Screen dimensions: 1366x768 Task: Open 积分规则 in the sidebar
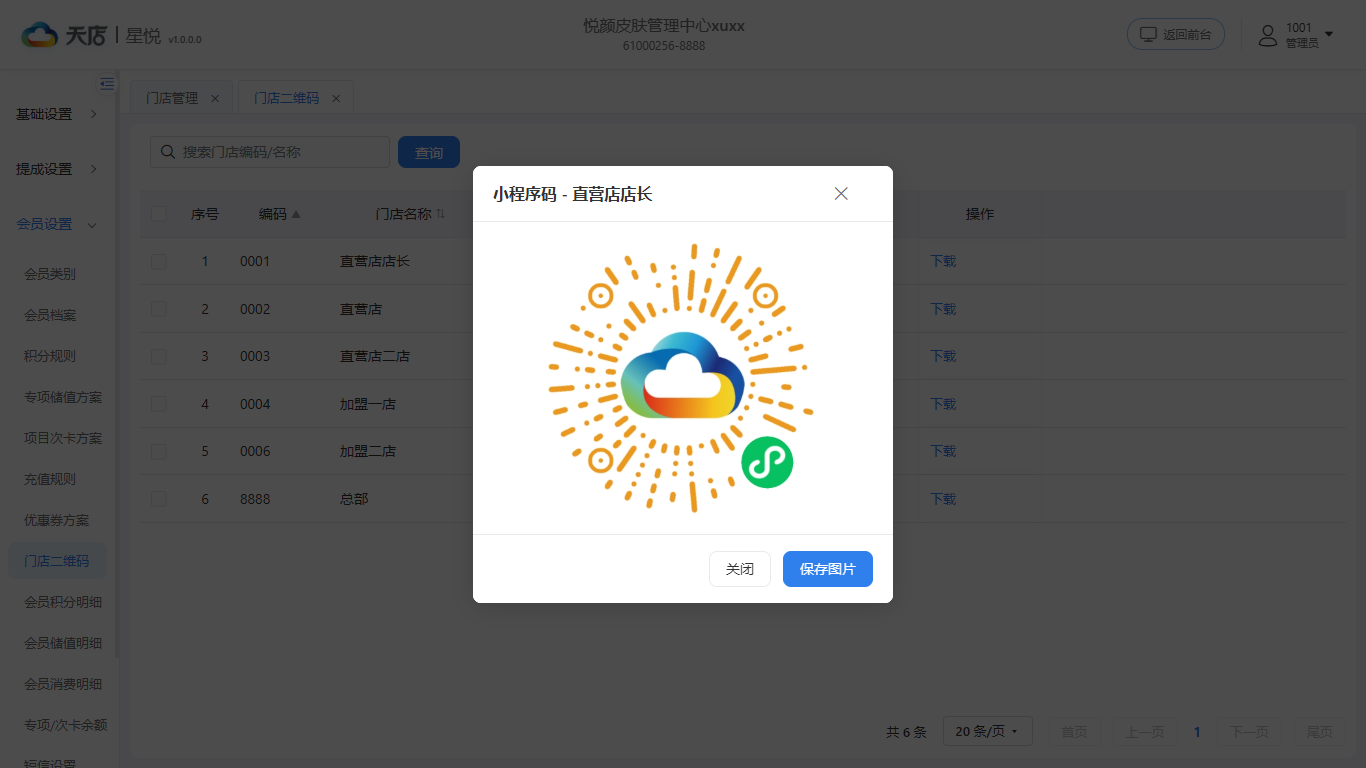50,356
